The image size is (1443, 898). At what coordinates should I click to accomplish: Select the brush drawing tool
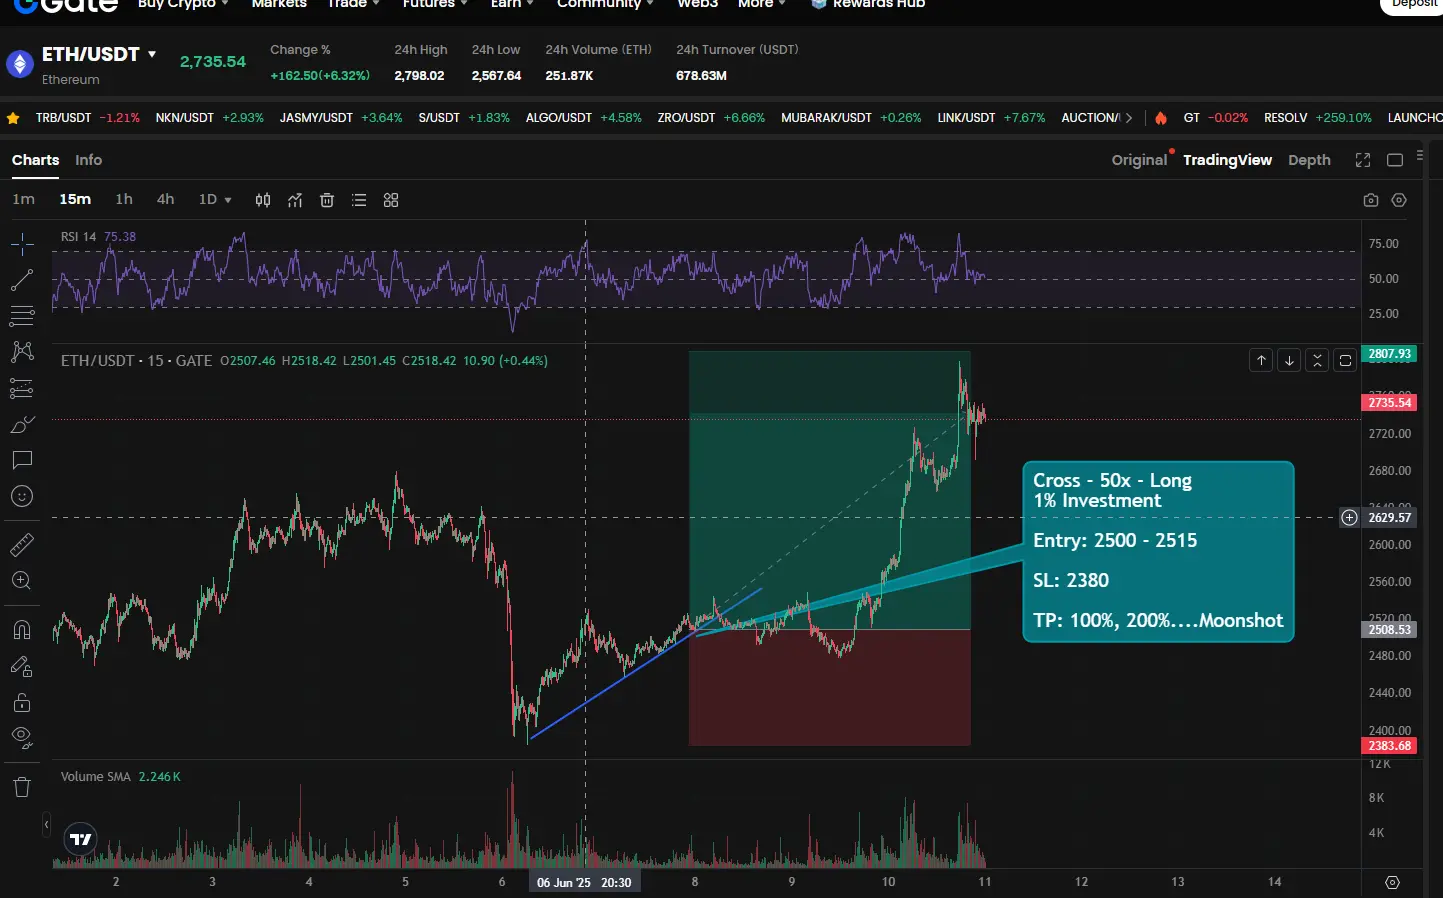(22, 424)
